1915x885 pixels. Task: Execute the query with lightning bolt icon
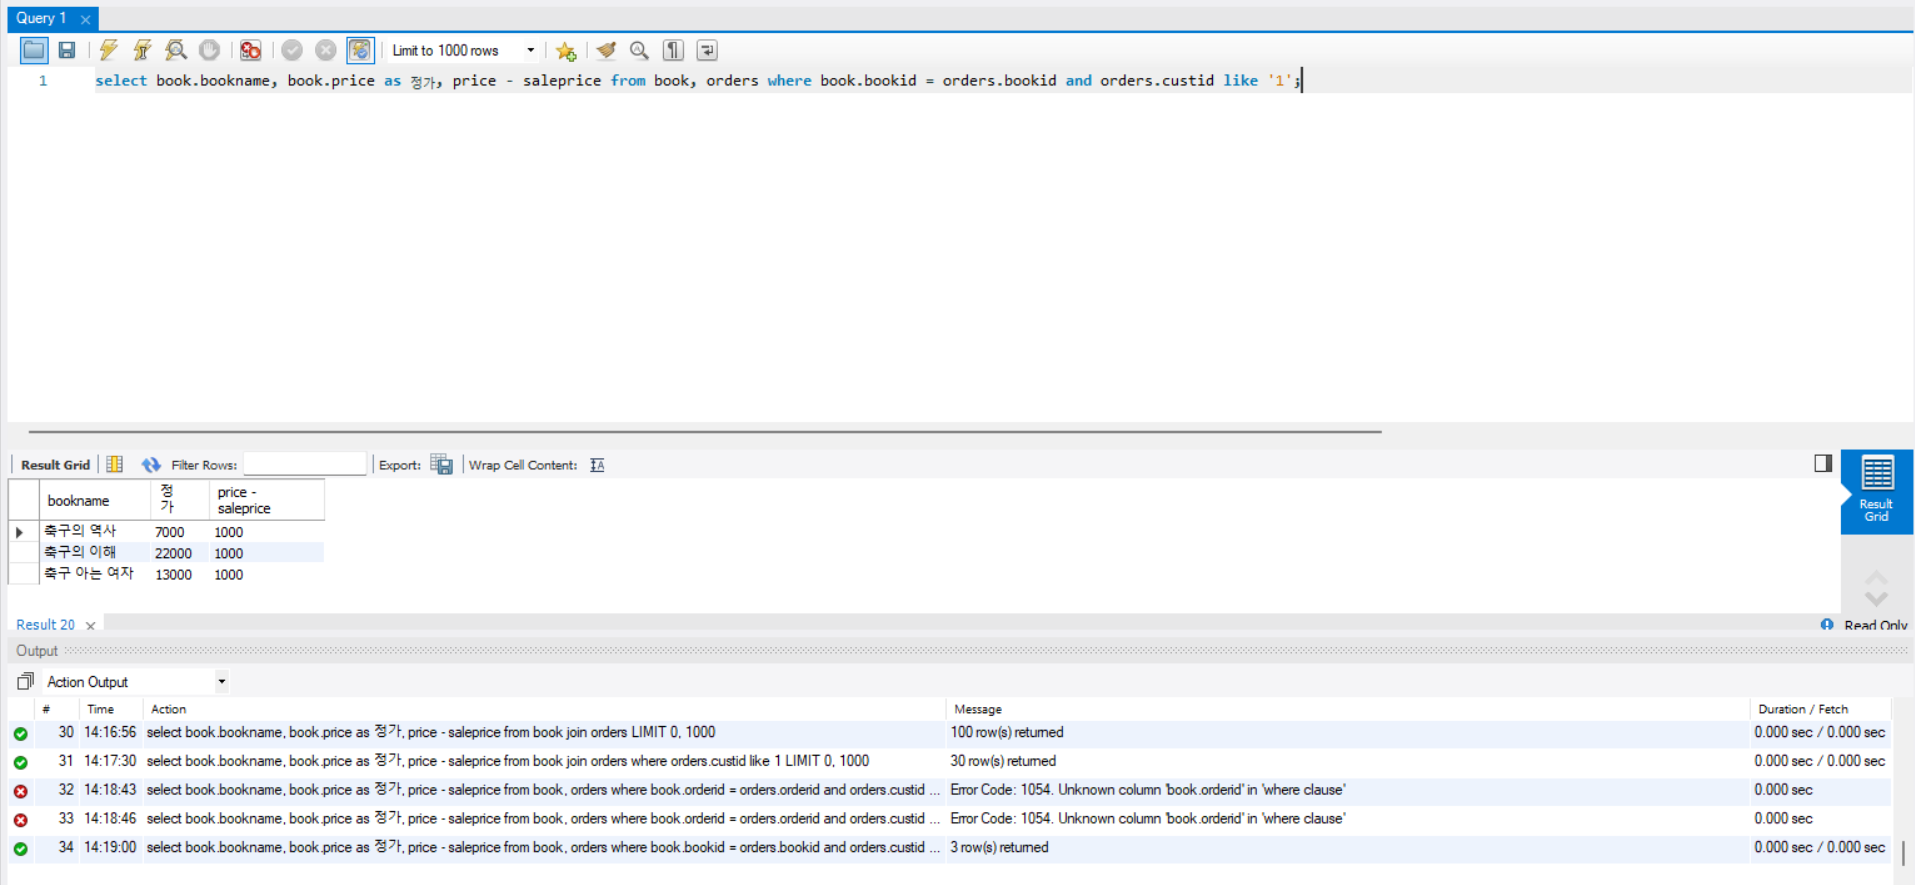tap(108, 50)
